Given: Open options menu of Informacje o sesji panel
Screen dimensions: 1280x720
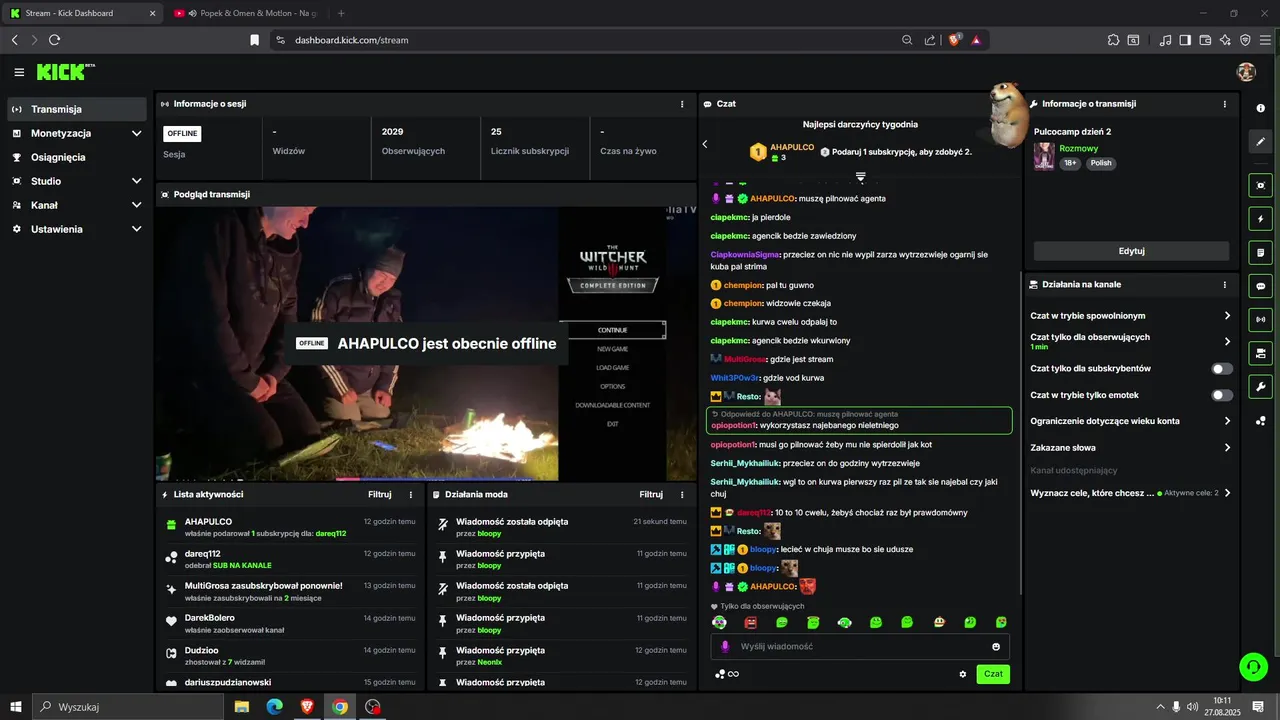Looking at the screenshot, I should [682, 104].
